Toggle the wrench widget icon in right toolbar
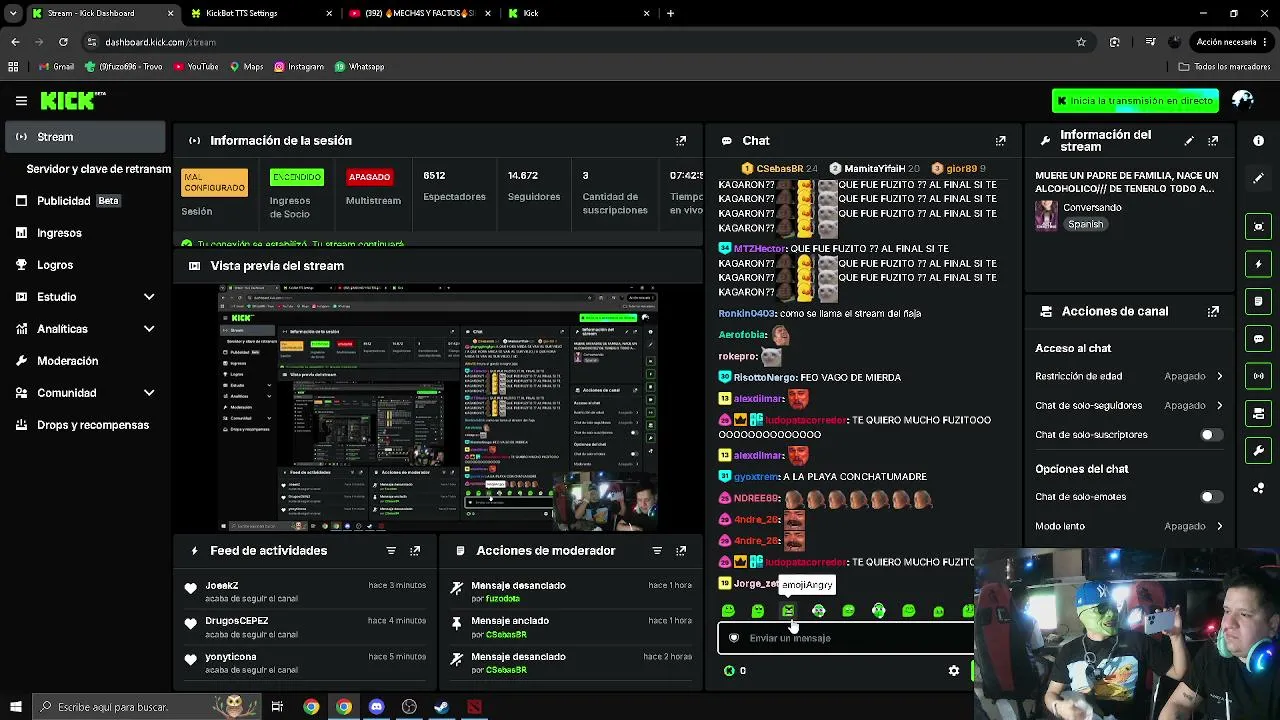The height and width of the screenshot is (720, 1280). (x=1259, y=451)
